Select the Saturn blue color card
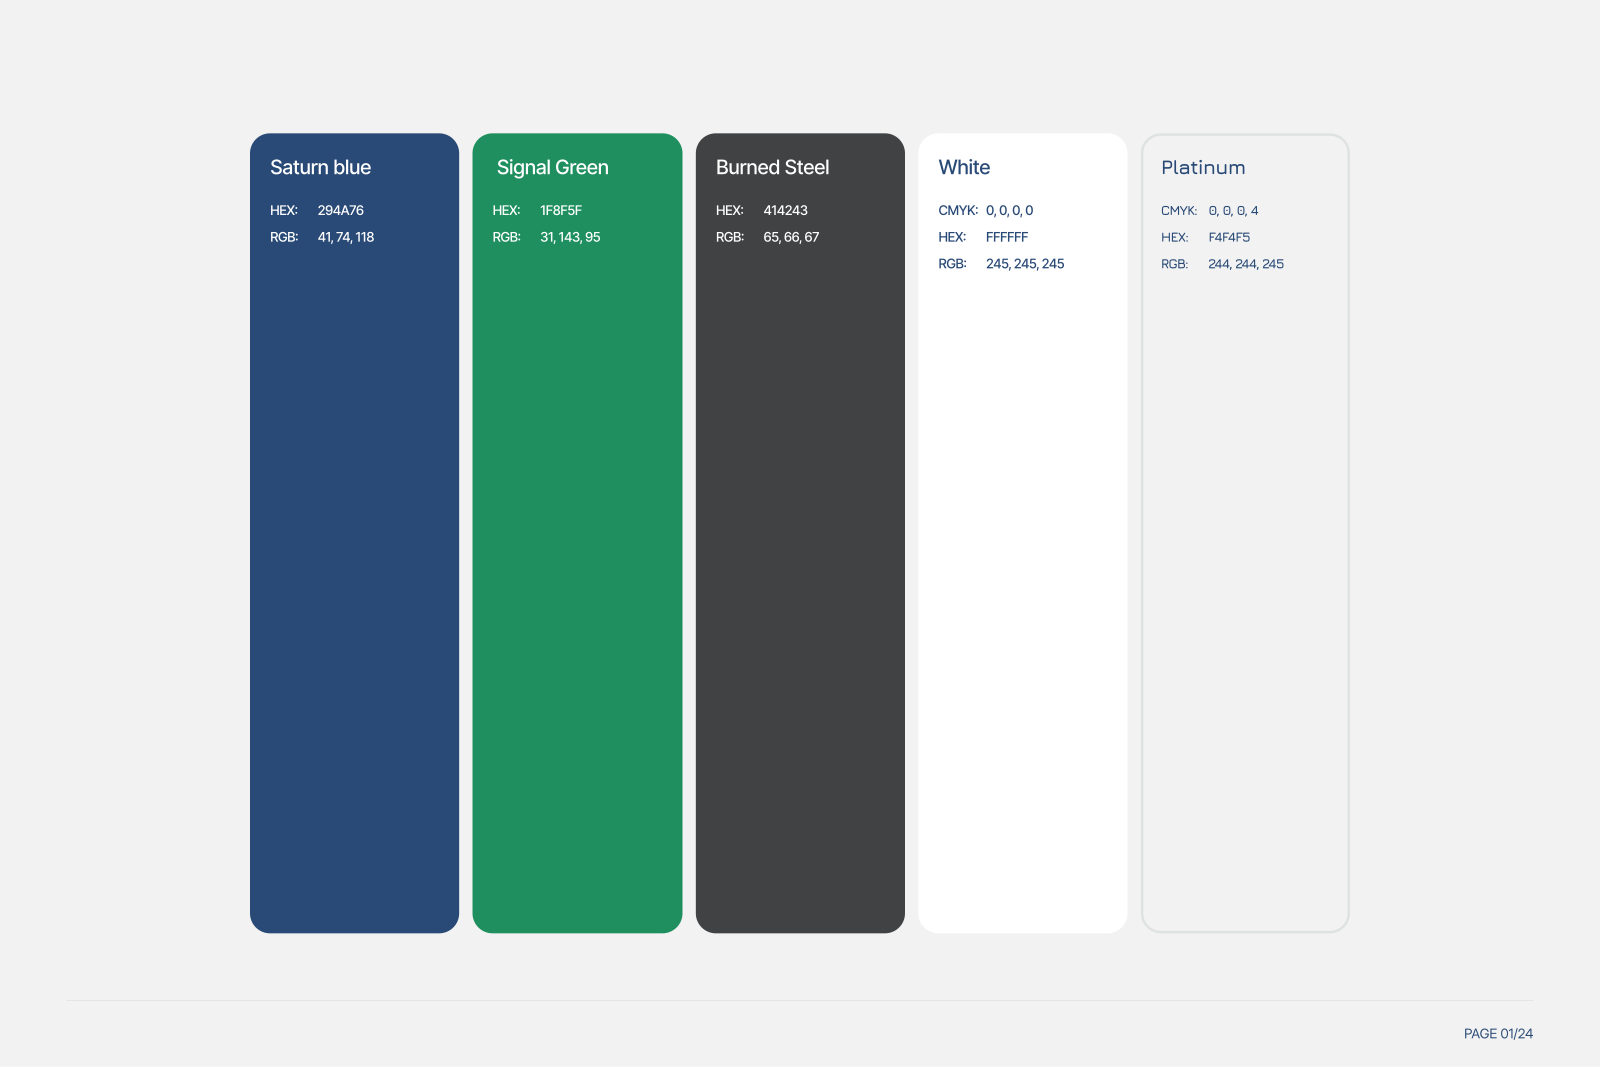The image size is (1600, 1067). [x=354, y=533]
